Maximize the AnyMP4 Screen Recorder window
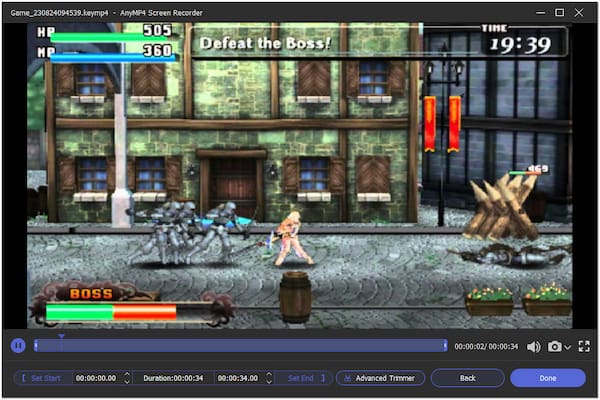Image resolution: width=600 pixels, height=400 pixels. point(559,13)
